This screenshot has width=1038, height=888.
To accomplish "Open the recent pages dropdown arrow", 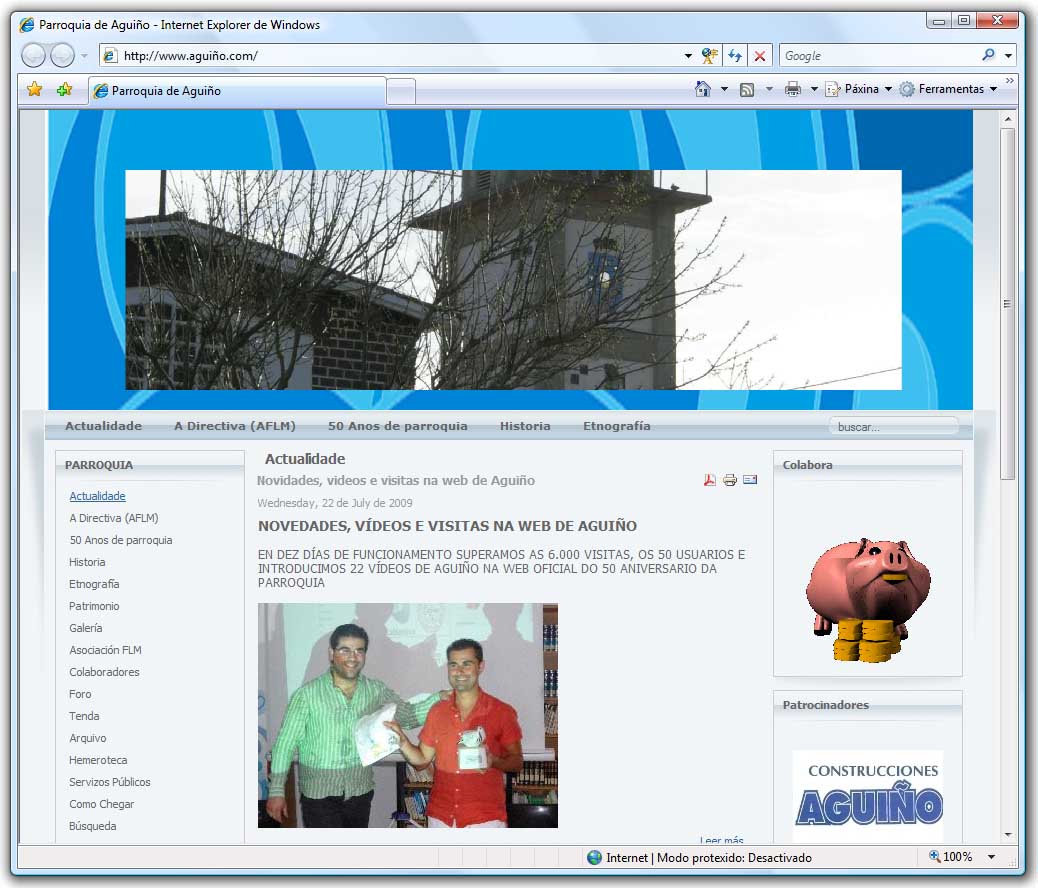I will point(84,56).
